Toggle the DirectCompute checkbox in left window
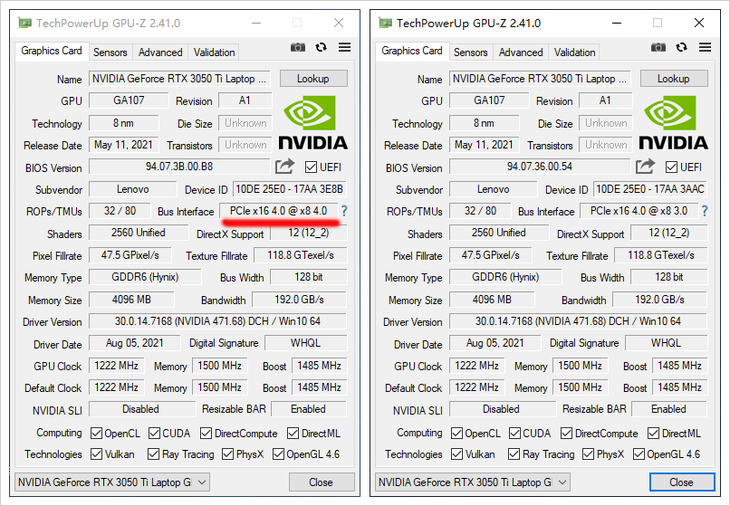The height and width of the screenshot is (506, 730). (x=206, y=433)
